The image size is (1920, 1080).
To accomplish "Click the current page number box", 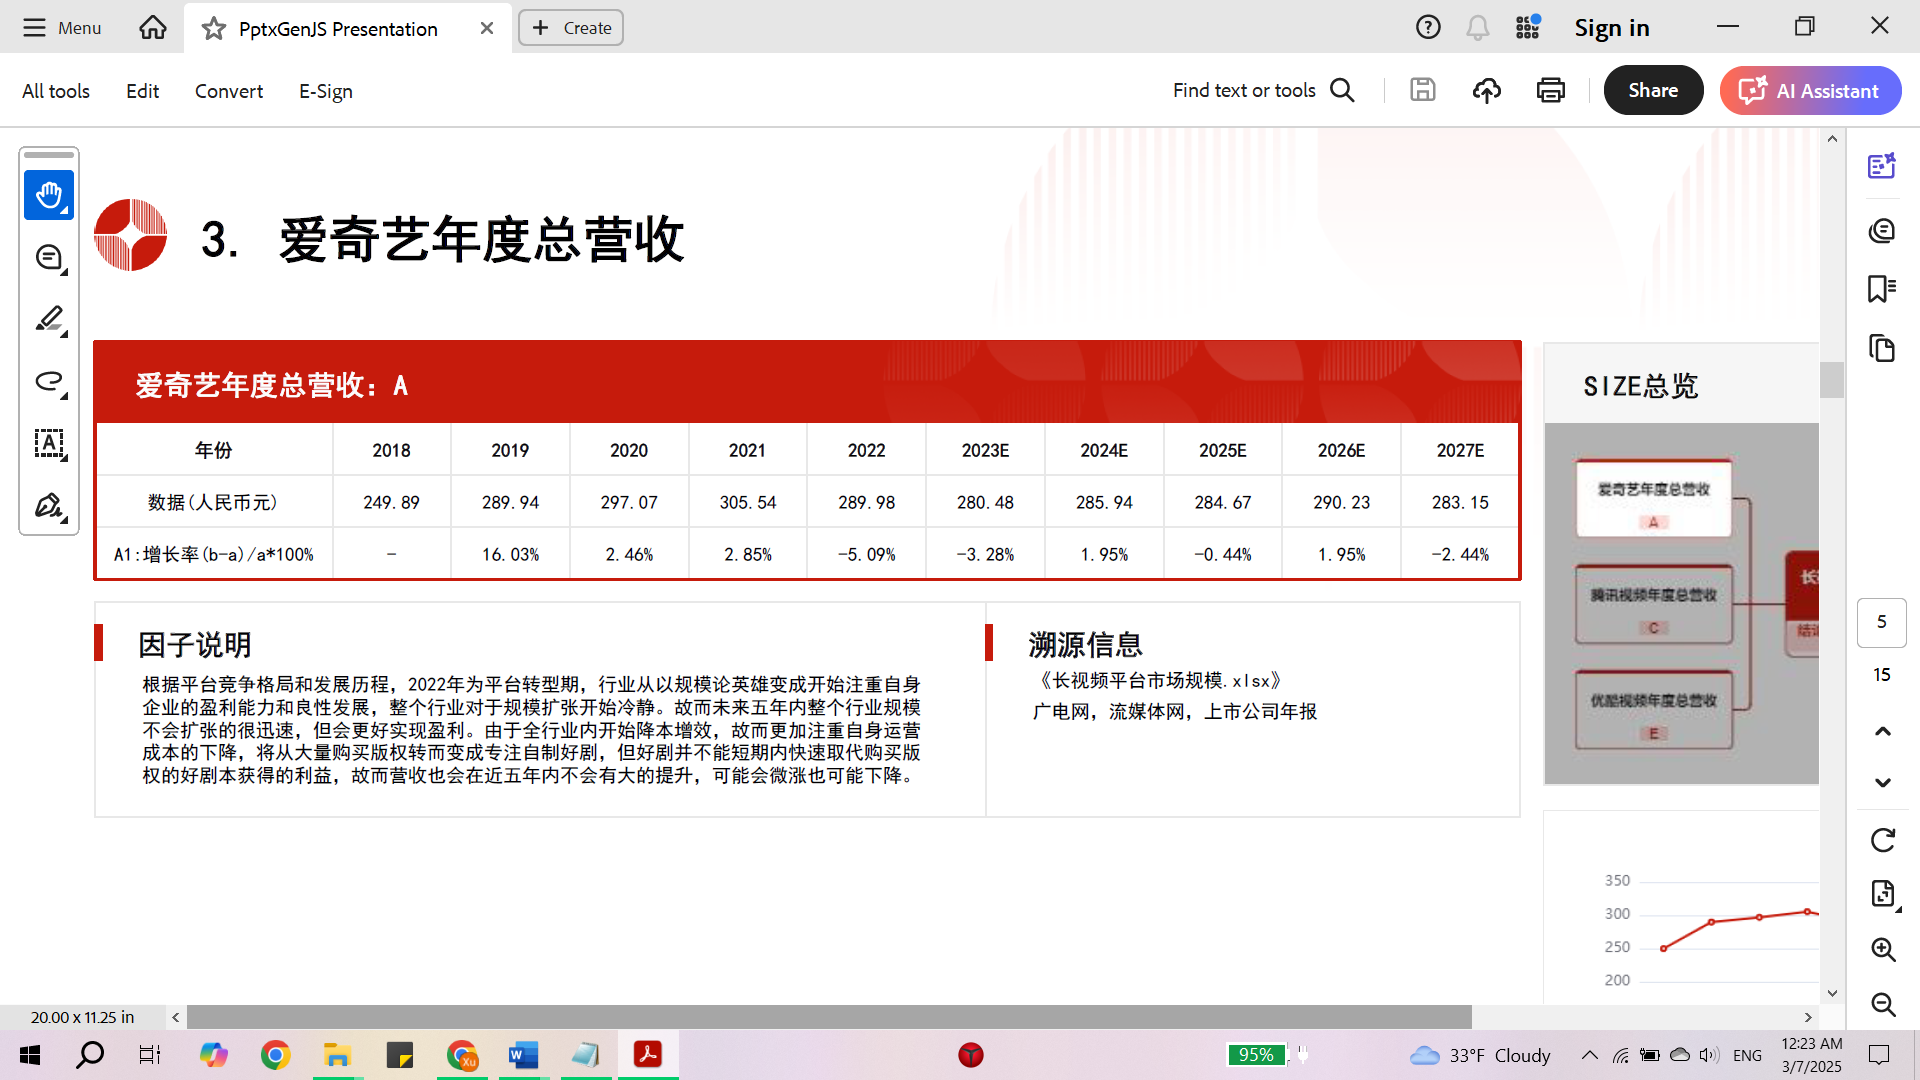I will 1882,622.
